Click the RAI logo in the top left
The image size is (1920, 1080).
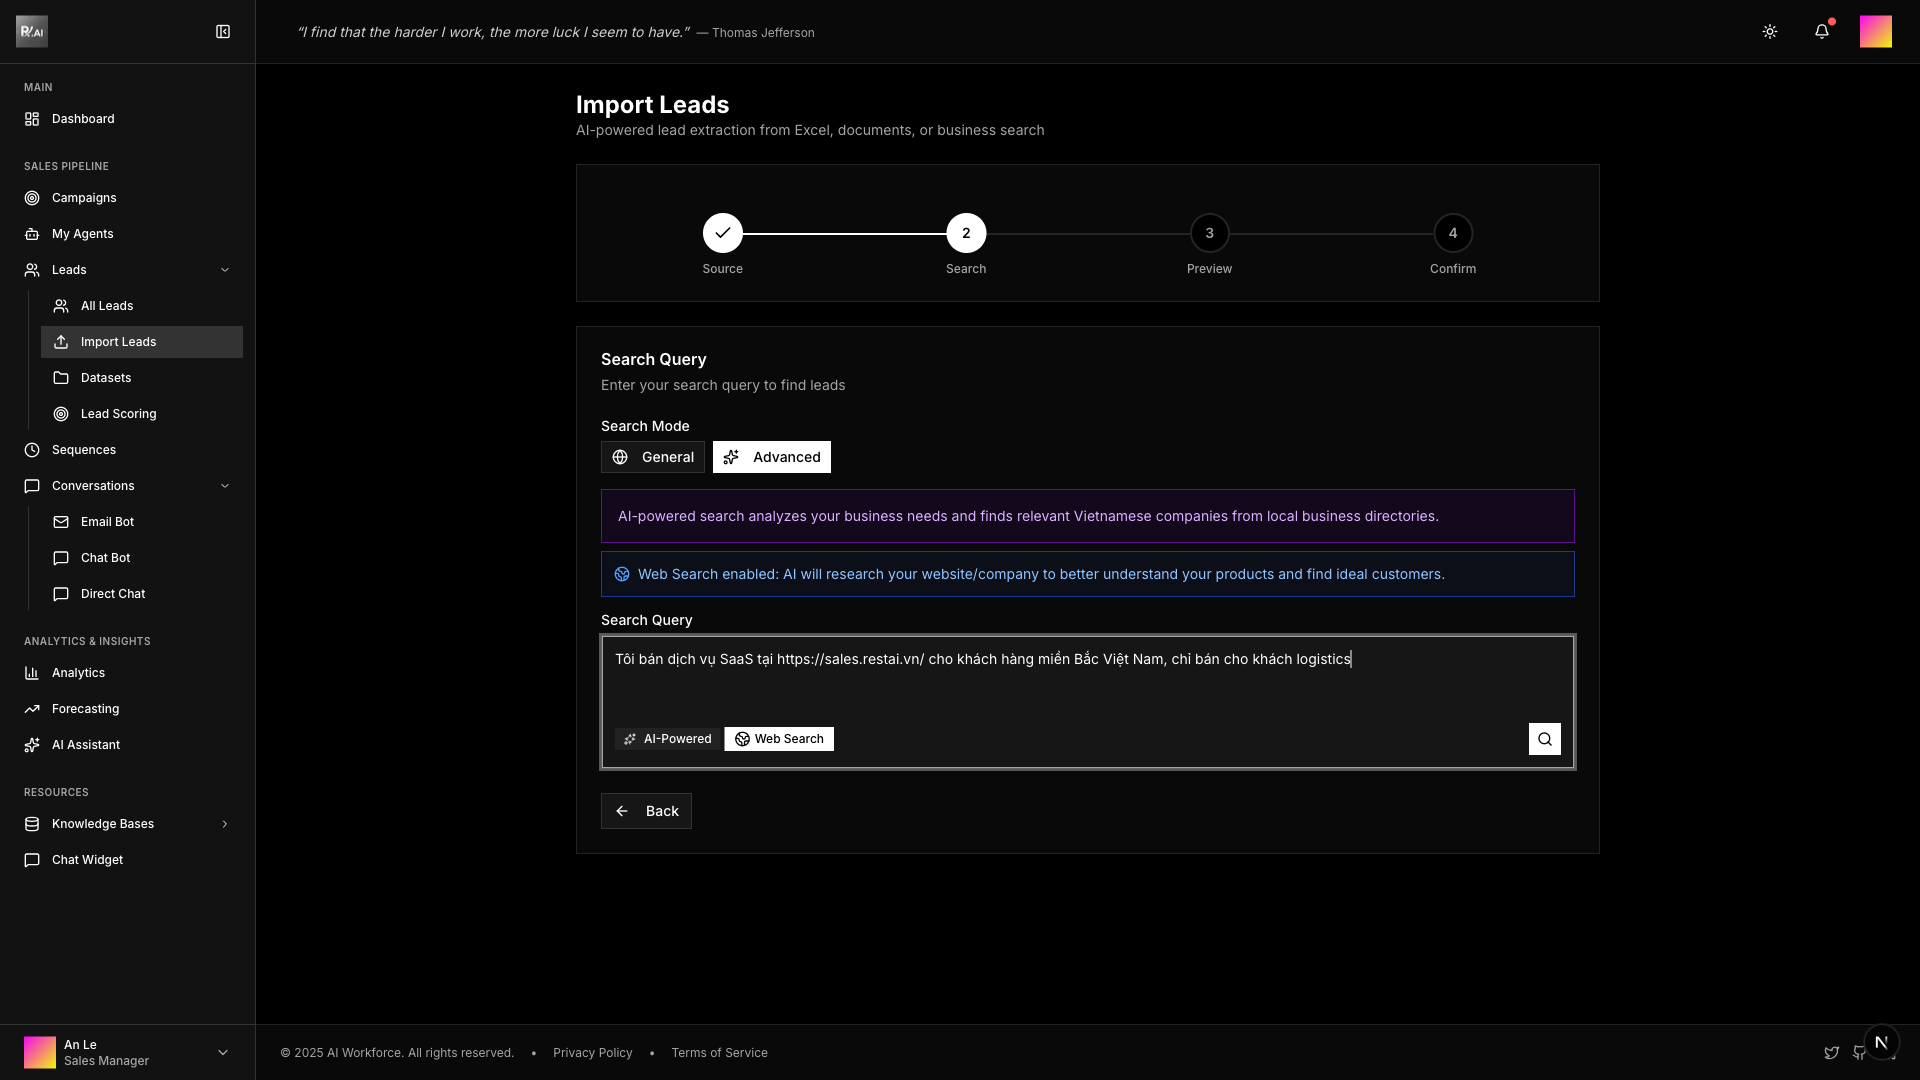point(32,32)
